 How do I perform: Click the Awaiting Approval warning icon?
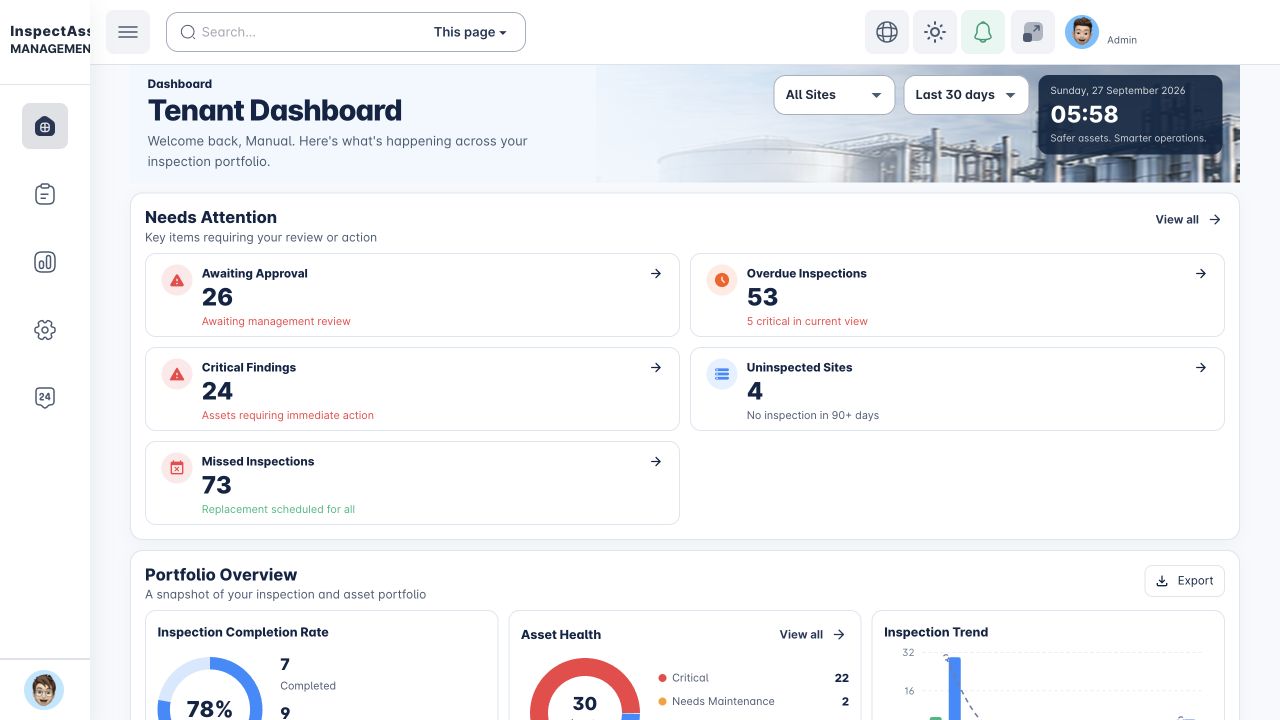coord(177,280)
